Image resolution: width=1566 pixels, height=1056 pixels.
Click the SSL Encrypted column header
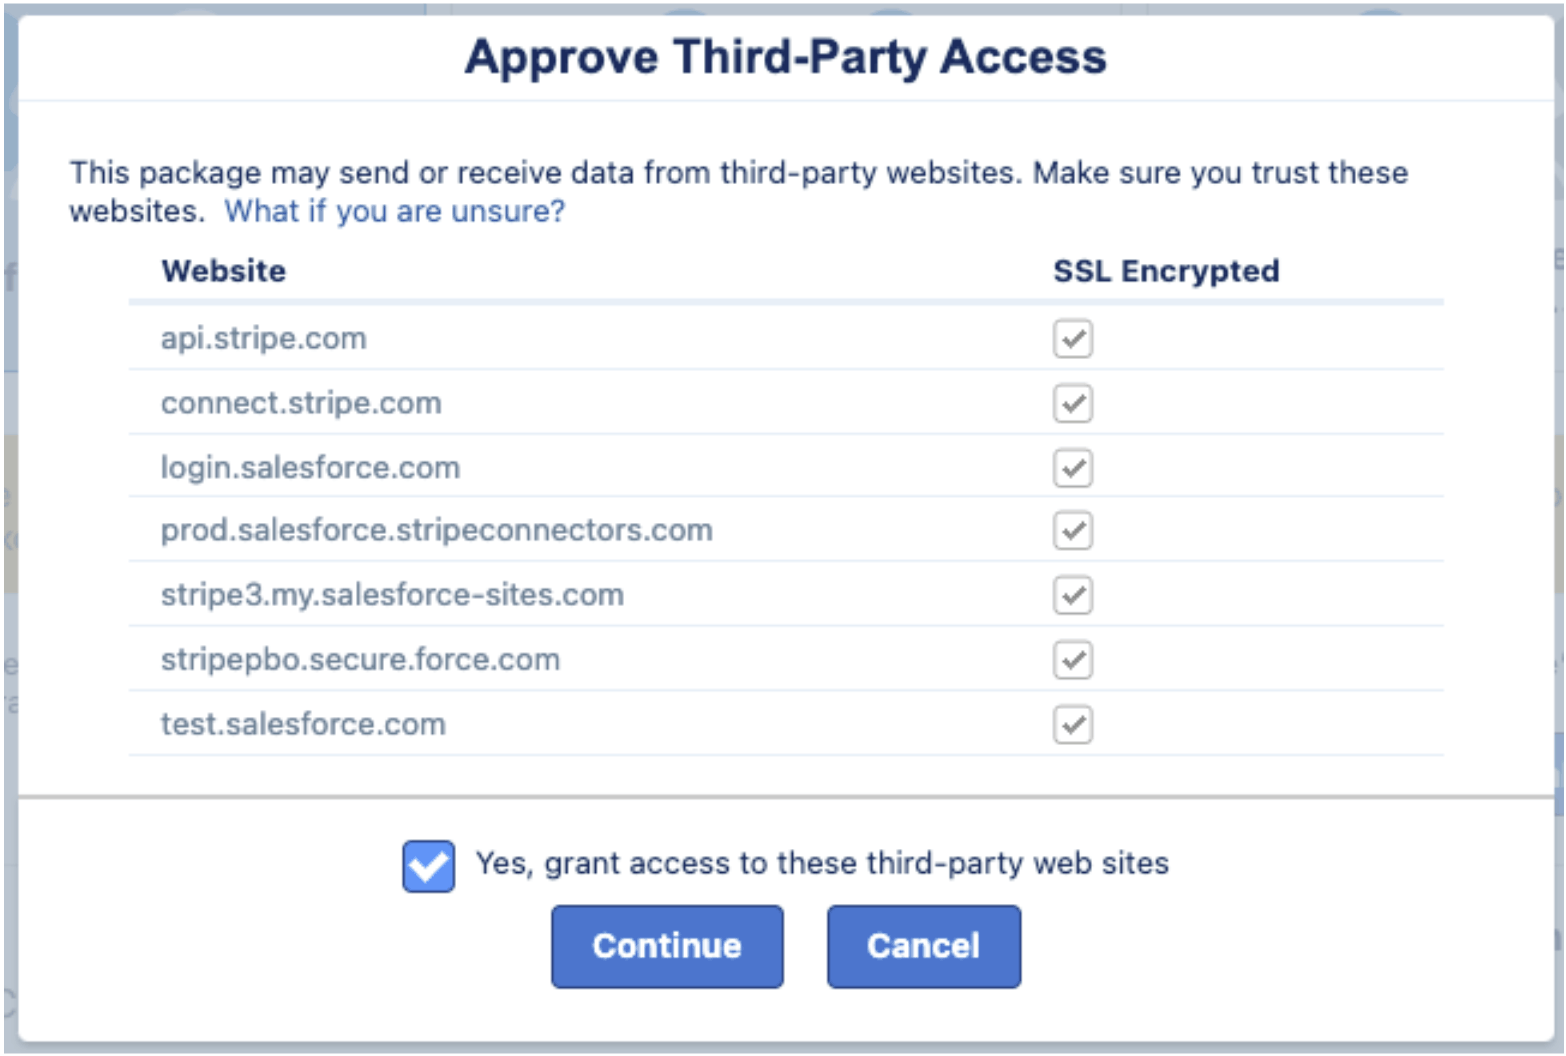(1166, 271)
